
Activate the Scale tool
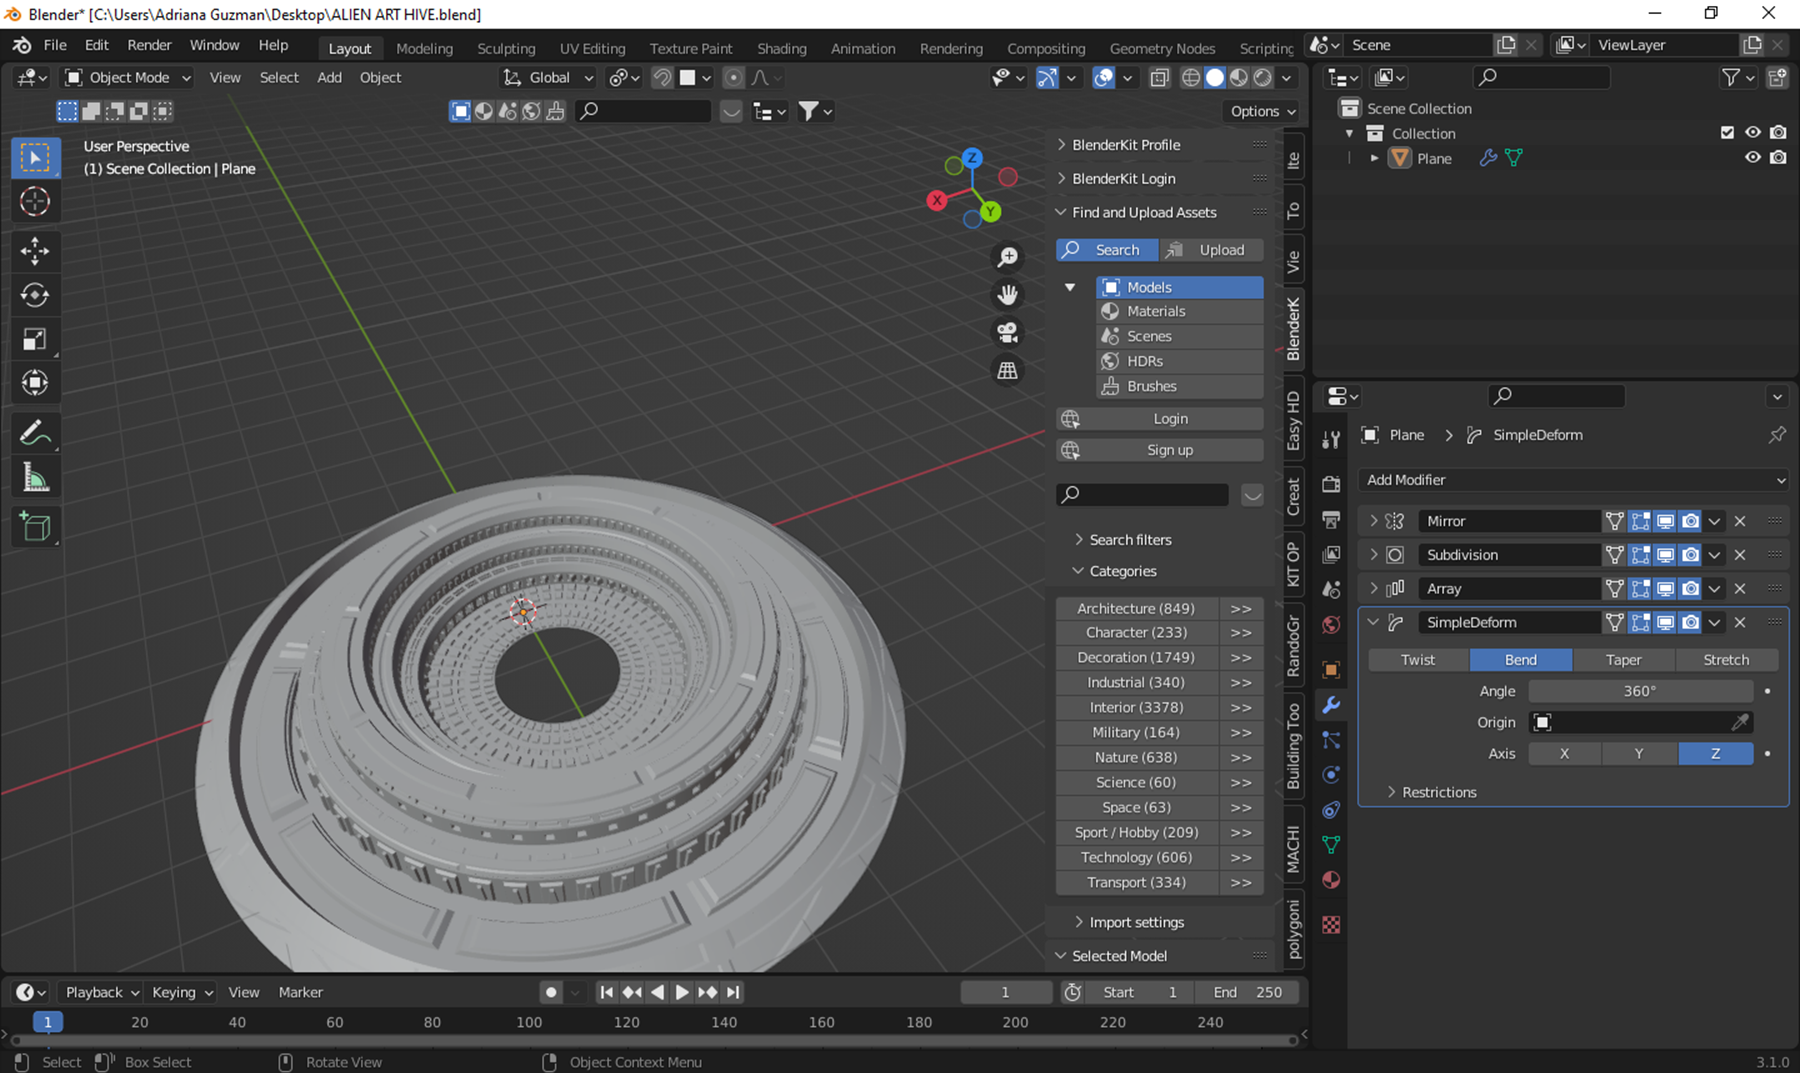35,339
